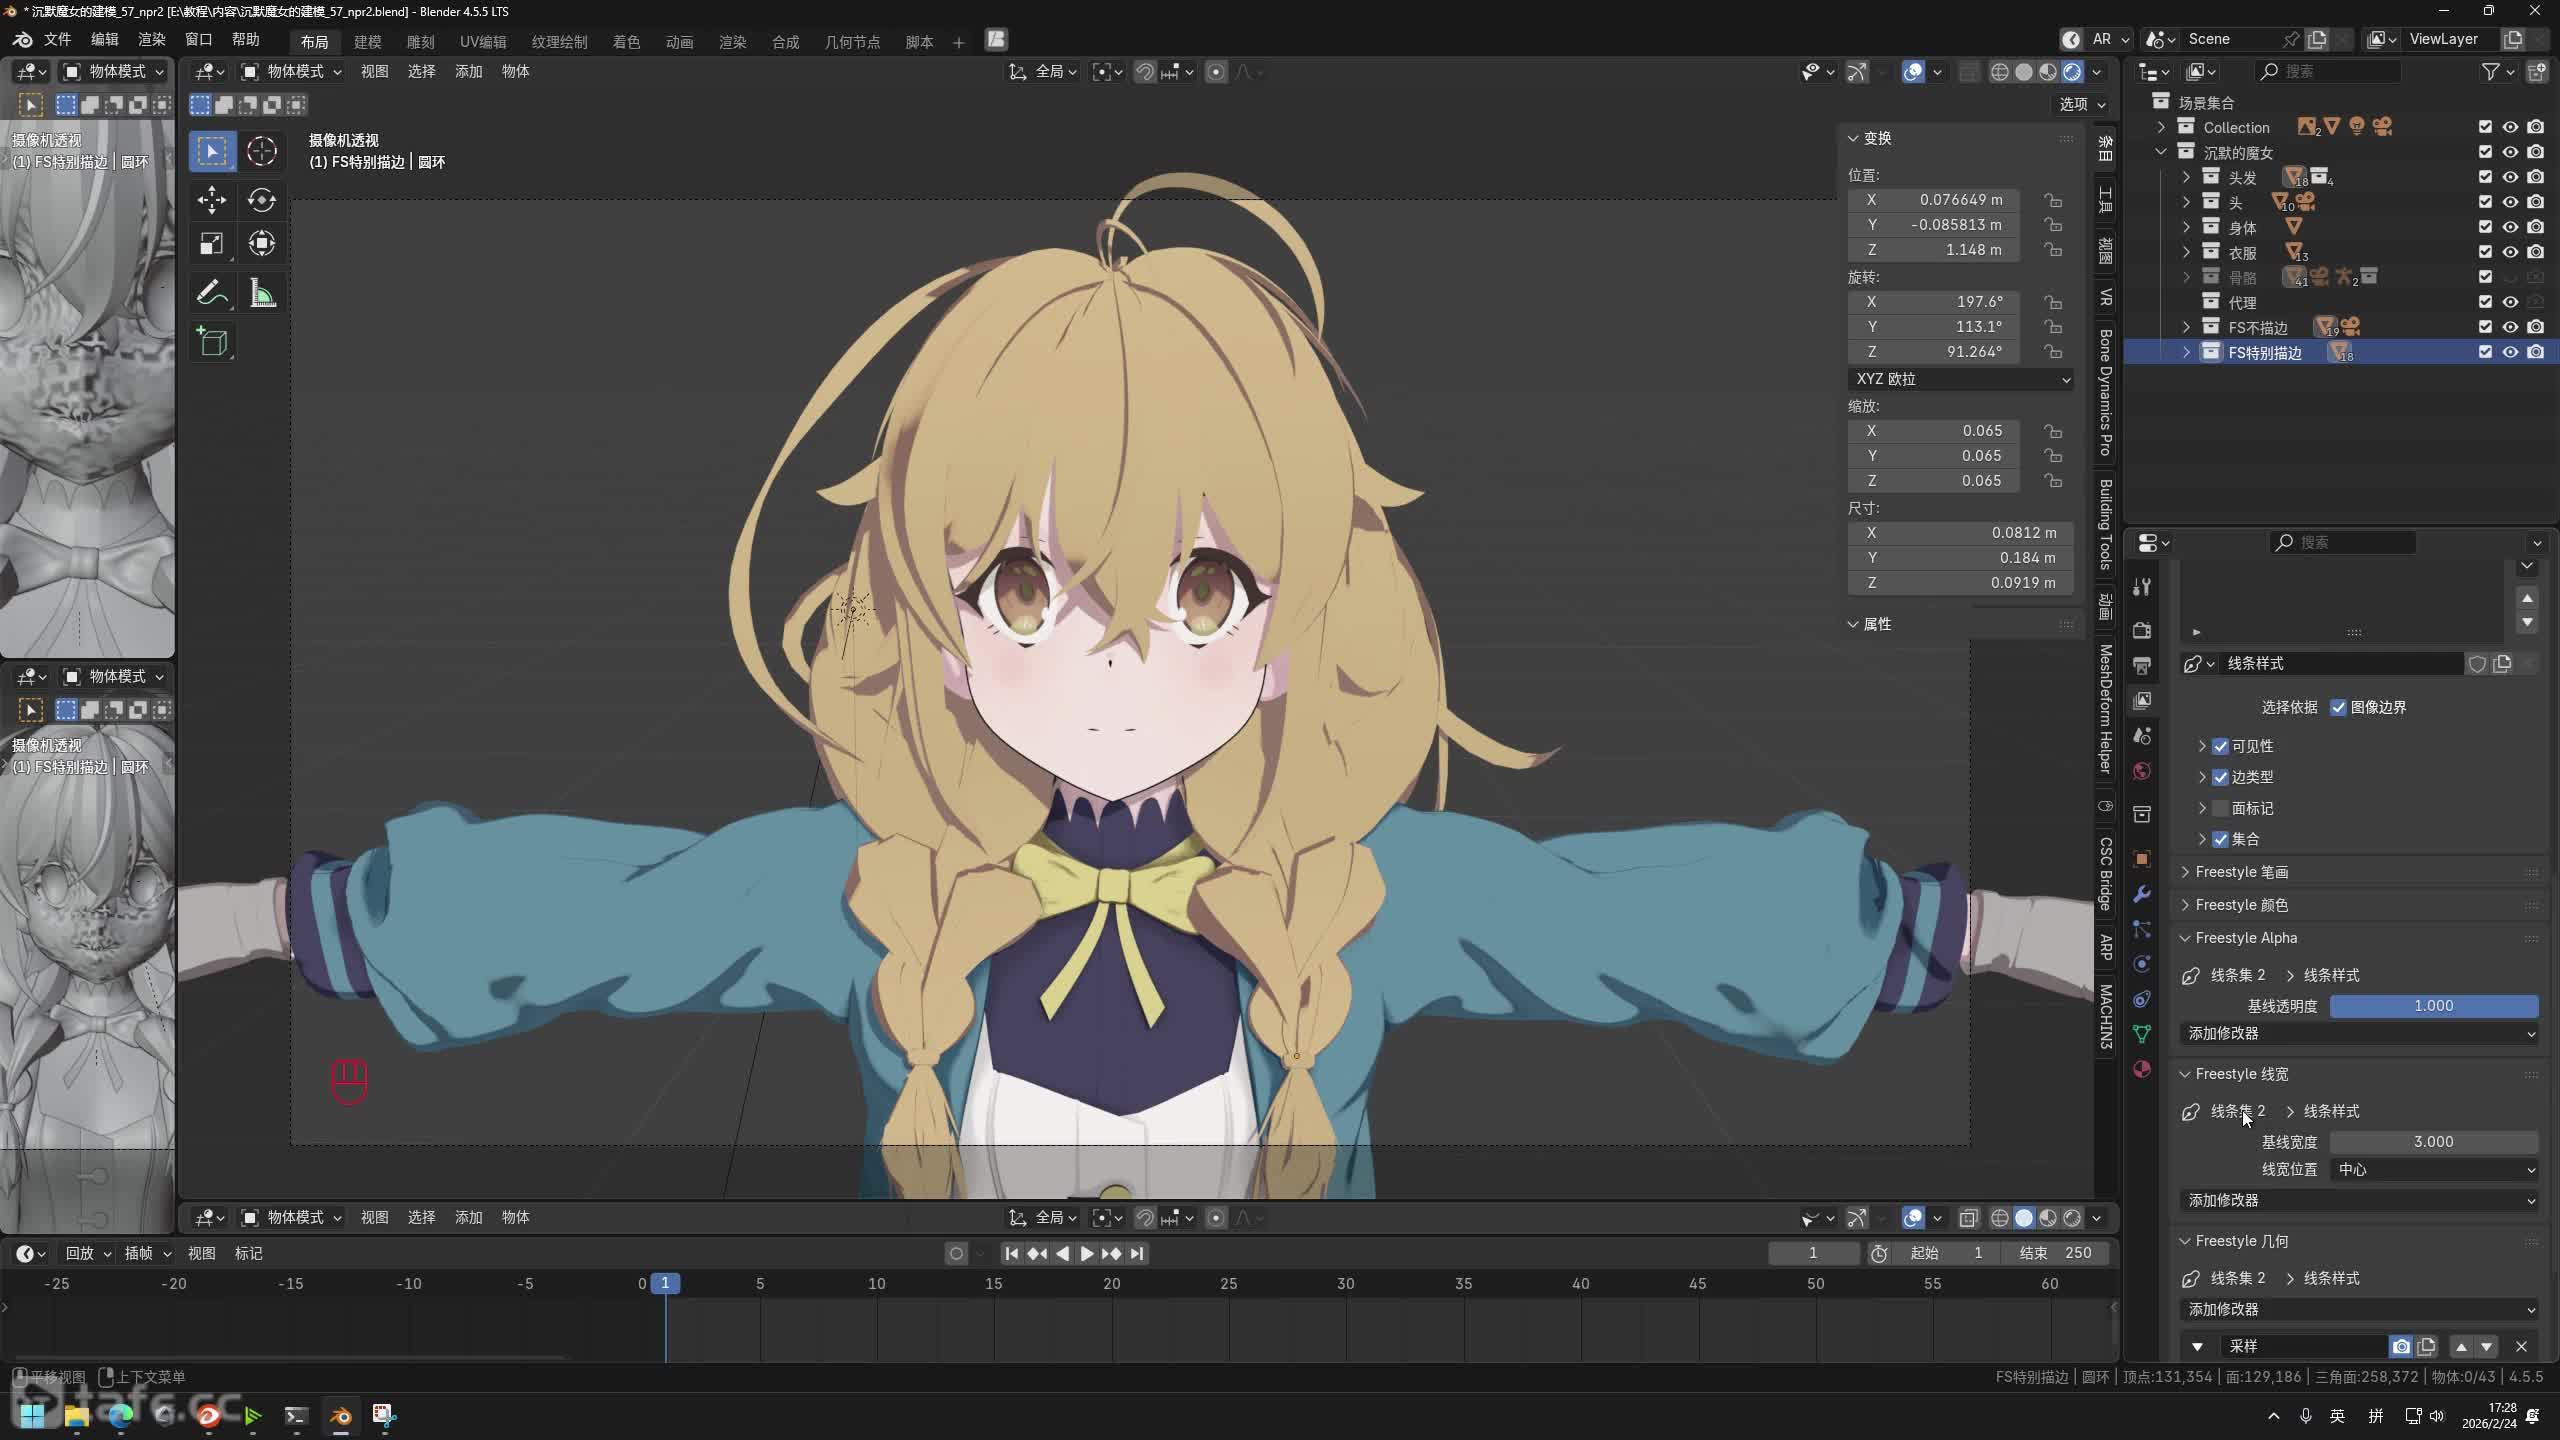This screenshot has width=2560, height=1440.
Task: Open the XYZ 欧拉 rotation mode dropdown
Action: 1960,379
